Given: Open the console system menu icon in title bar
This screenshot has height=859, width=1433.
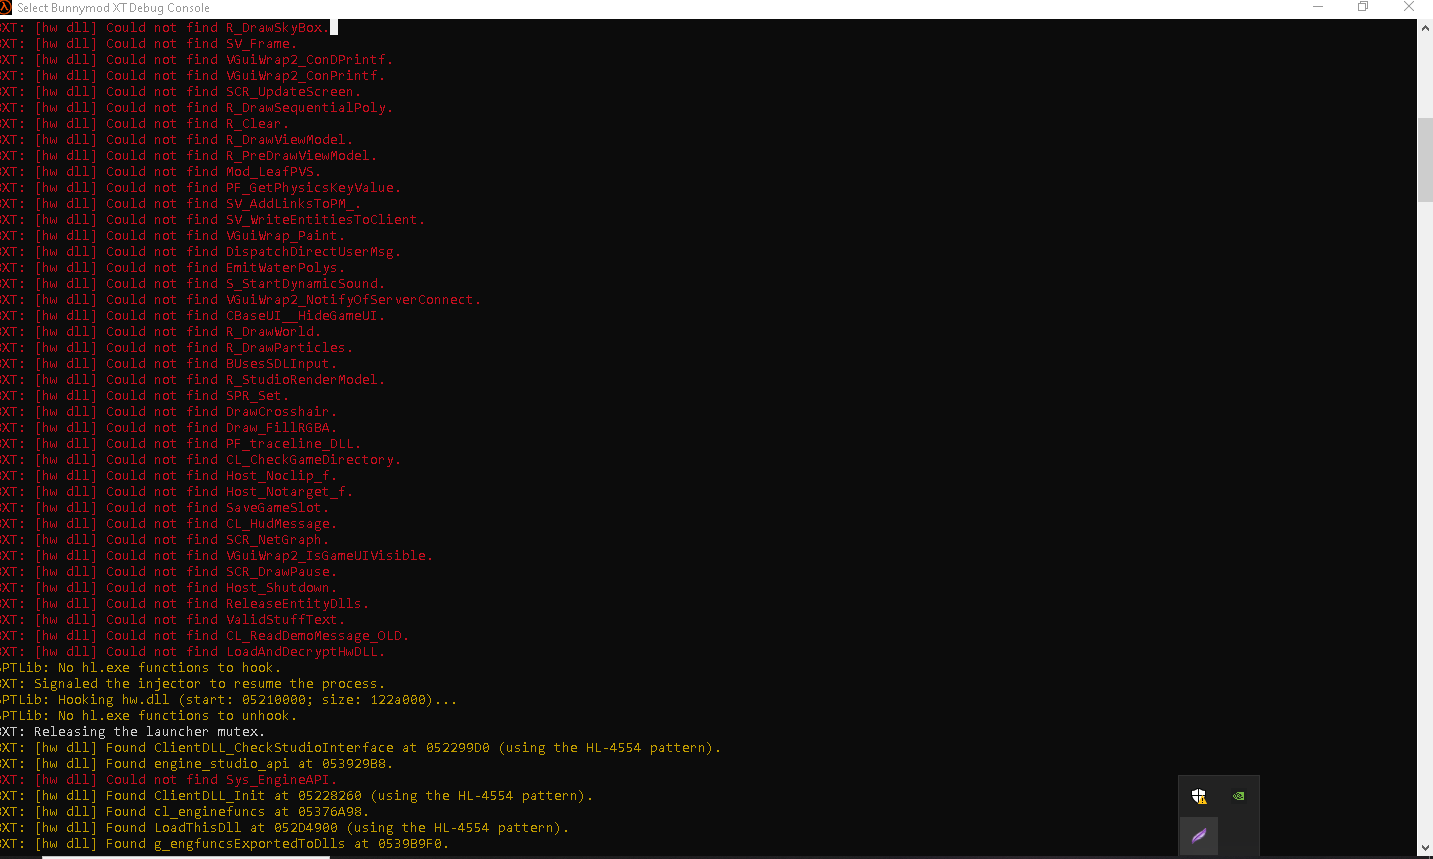Looking at the screenshot, I should point(5,7).
